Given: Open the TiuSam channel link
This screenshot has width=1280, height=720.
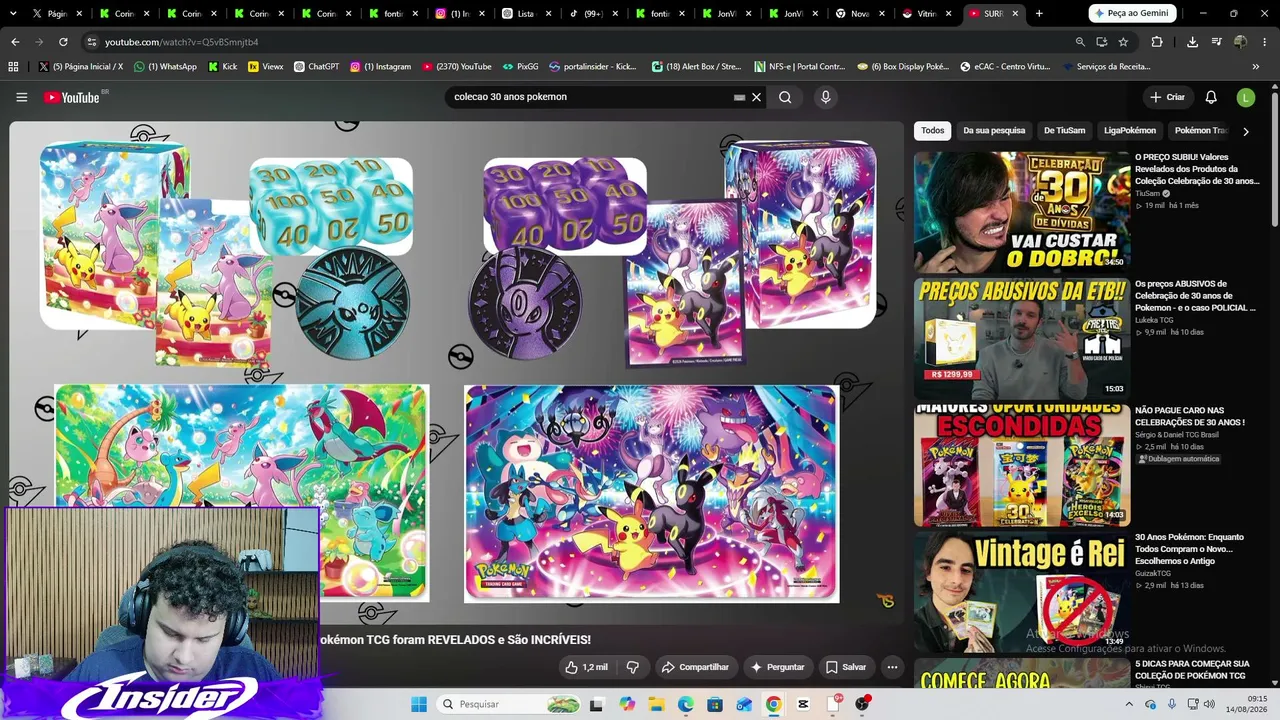Looking at the screenshot, I should click(x=1147, y=194).
